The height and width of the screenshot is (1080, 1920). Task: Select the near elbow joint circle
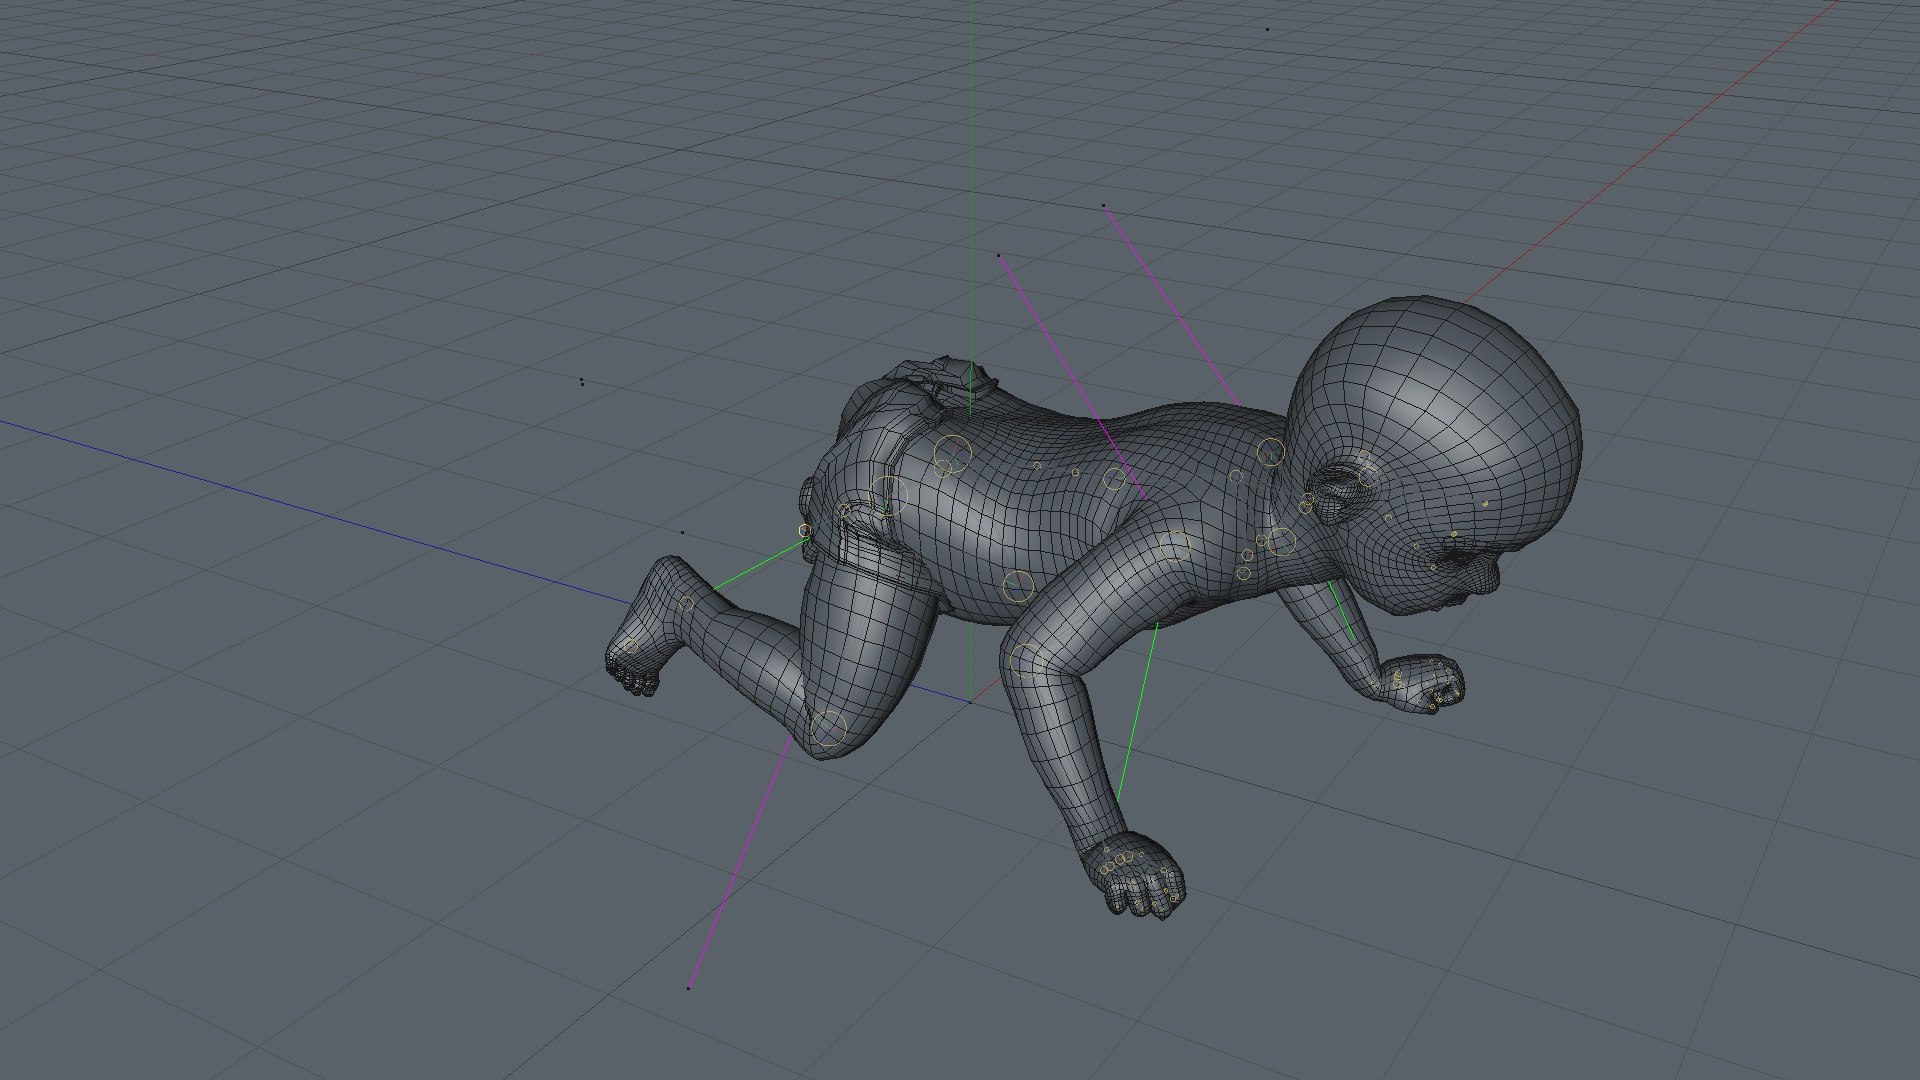coord(1027,661)
